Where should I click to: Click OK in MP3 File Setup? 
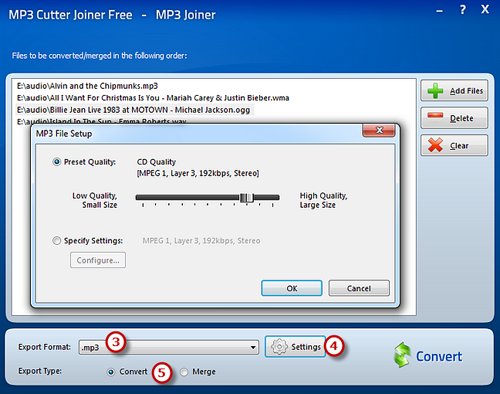(x=292, y=288)
